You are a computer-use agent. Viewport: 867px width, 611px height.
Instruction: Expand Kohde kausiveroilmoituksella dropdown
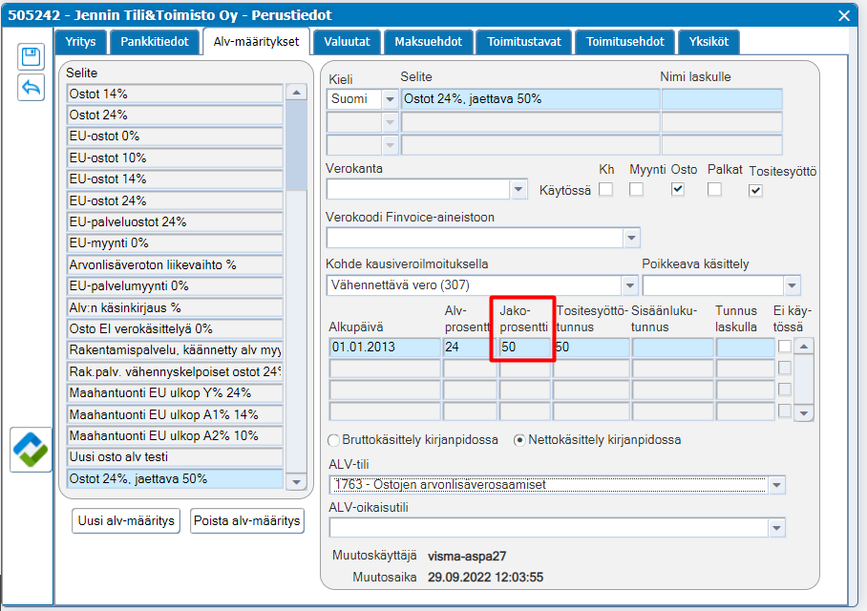(x=628, y=285)
